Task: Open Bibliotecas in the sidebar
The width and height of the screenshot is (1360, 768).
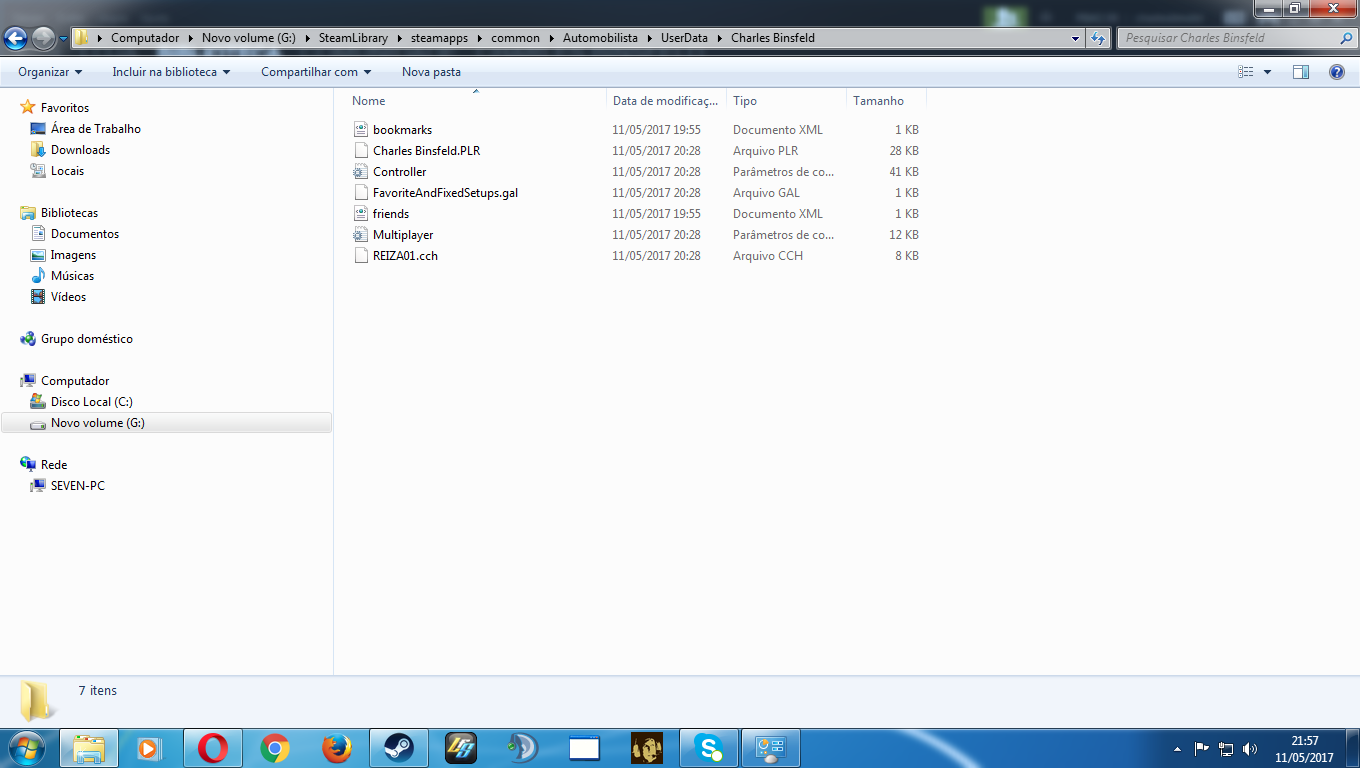Action: (x=69, y=213)
